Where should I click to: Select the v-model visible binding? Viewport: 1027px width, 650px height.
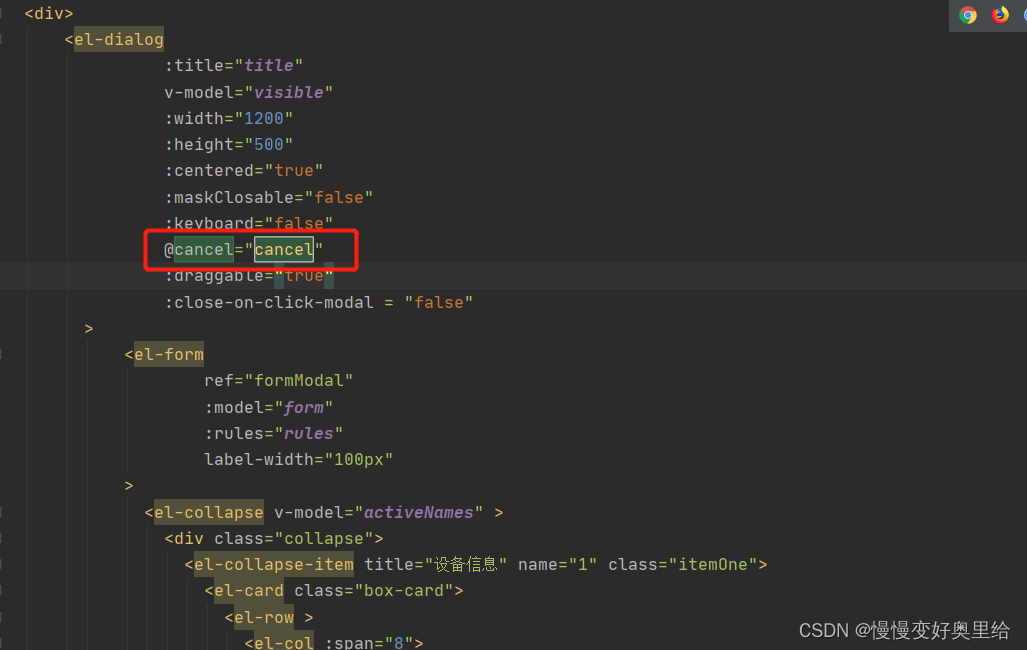(290, 91)
